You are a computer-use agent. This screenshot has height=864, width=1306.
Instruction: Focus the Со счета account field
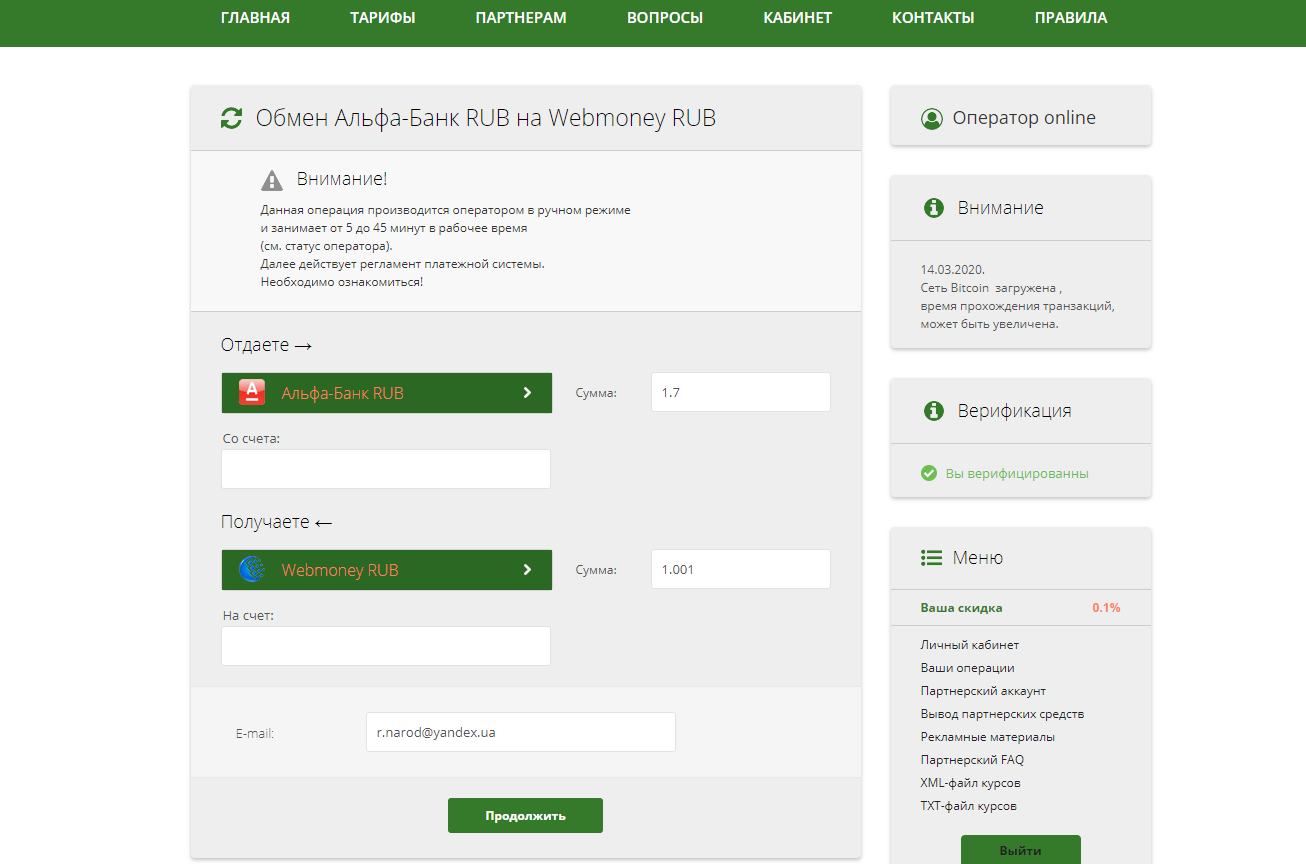386,469
